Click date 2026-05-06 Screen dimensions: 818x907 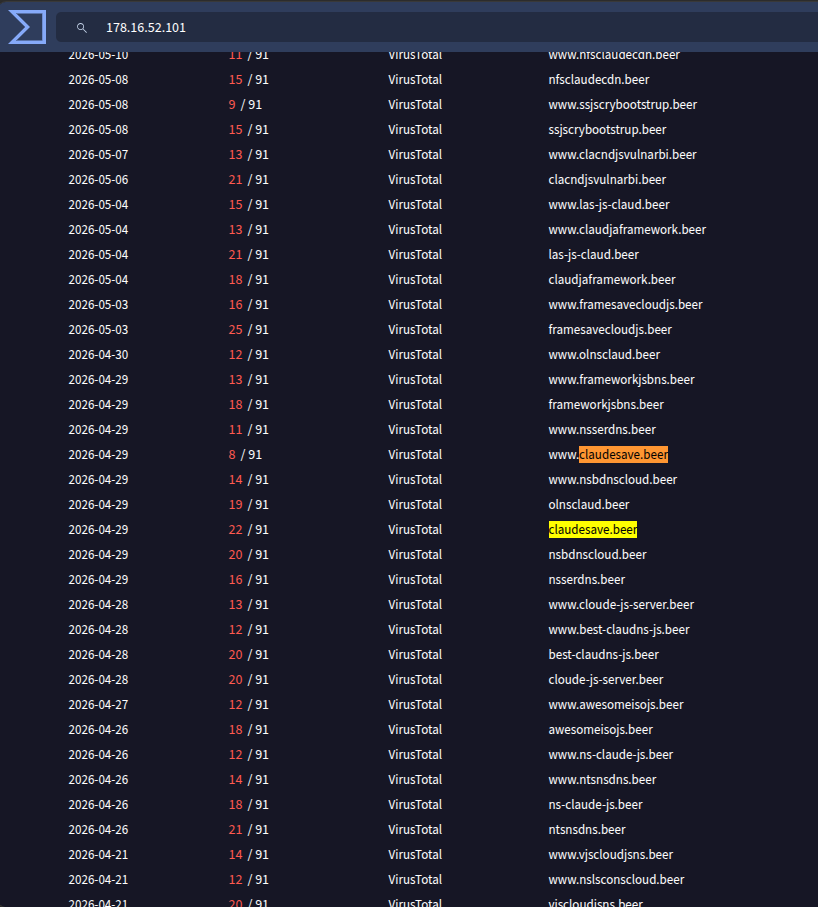[x=98, y=179]
